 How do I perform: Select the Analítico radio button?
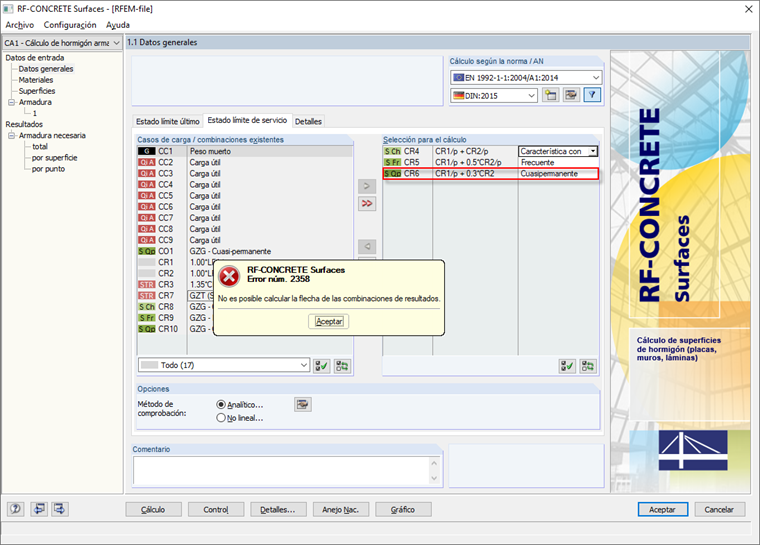[x=221, y=404]
